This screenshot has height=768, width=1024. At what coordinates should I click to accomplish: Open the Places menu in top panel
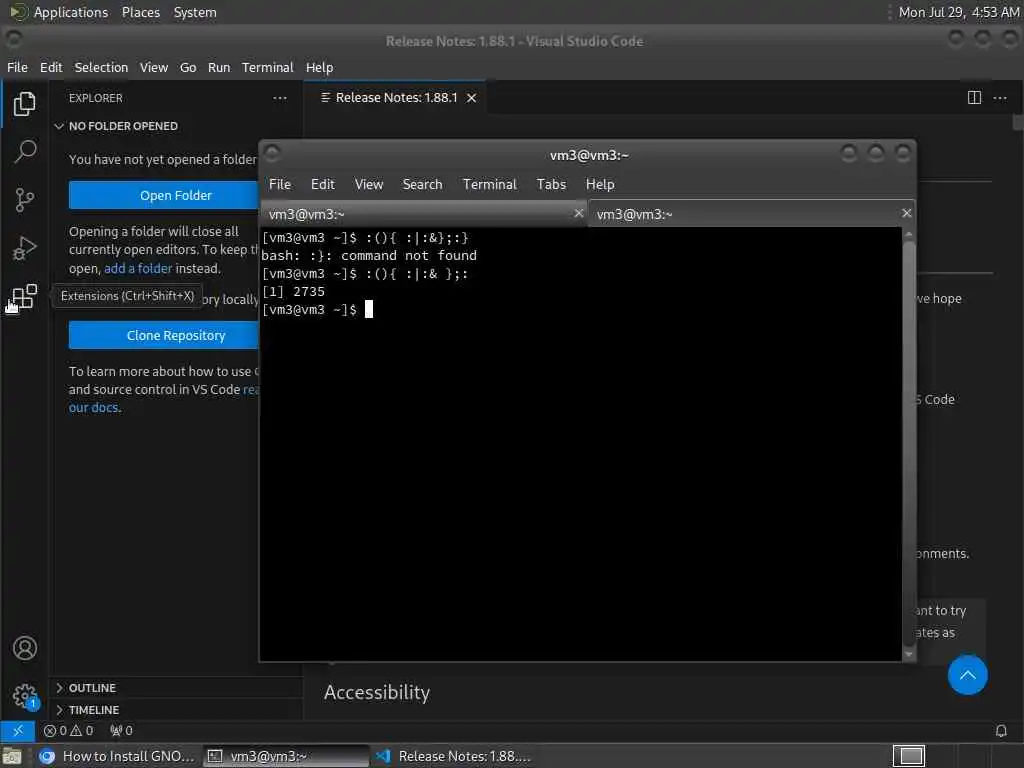point(140,12)
